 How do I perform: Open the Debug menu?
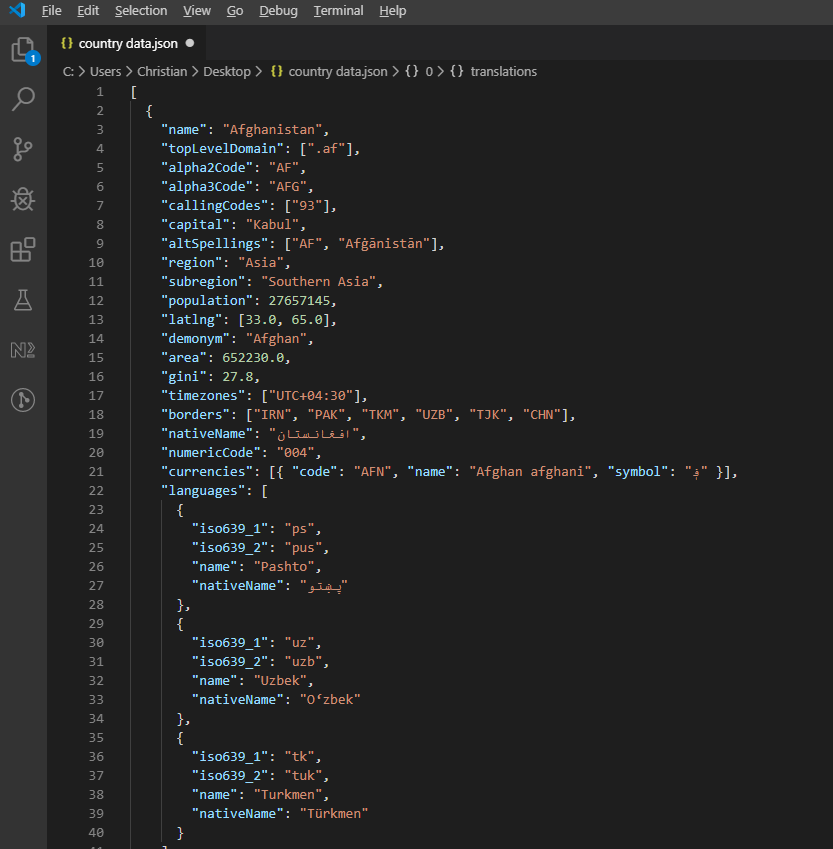[278, 11]
